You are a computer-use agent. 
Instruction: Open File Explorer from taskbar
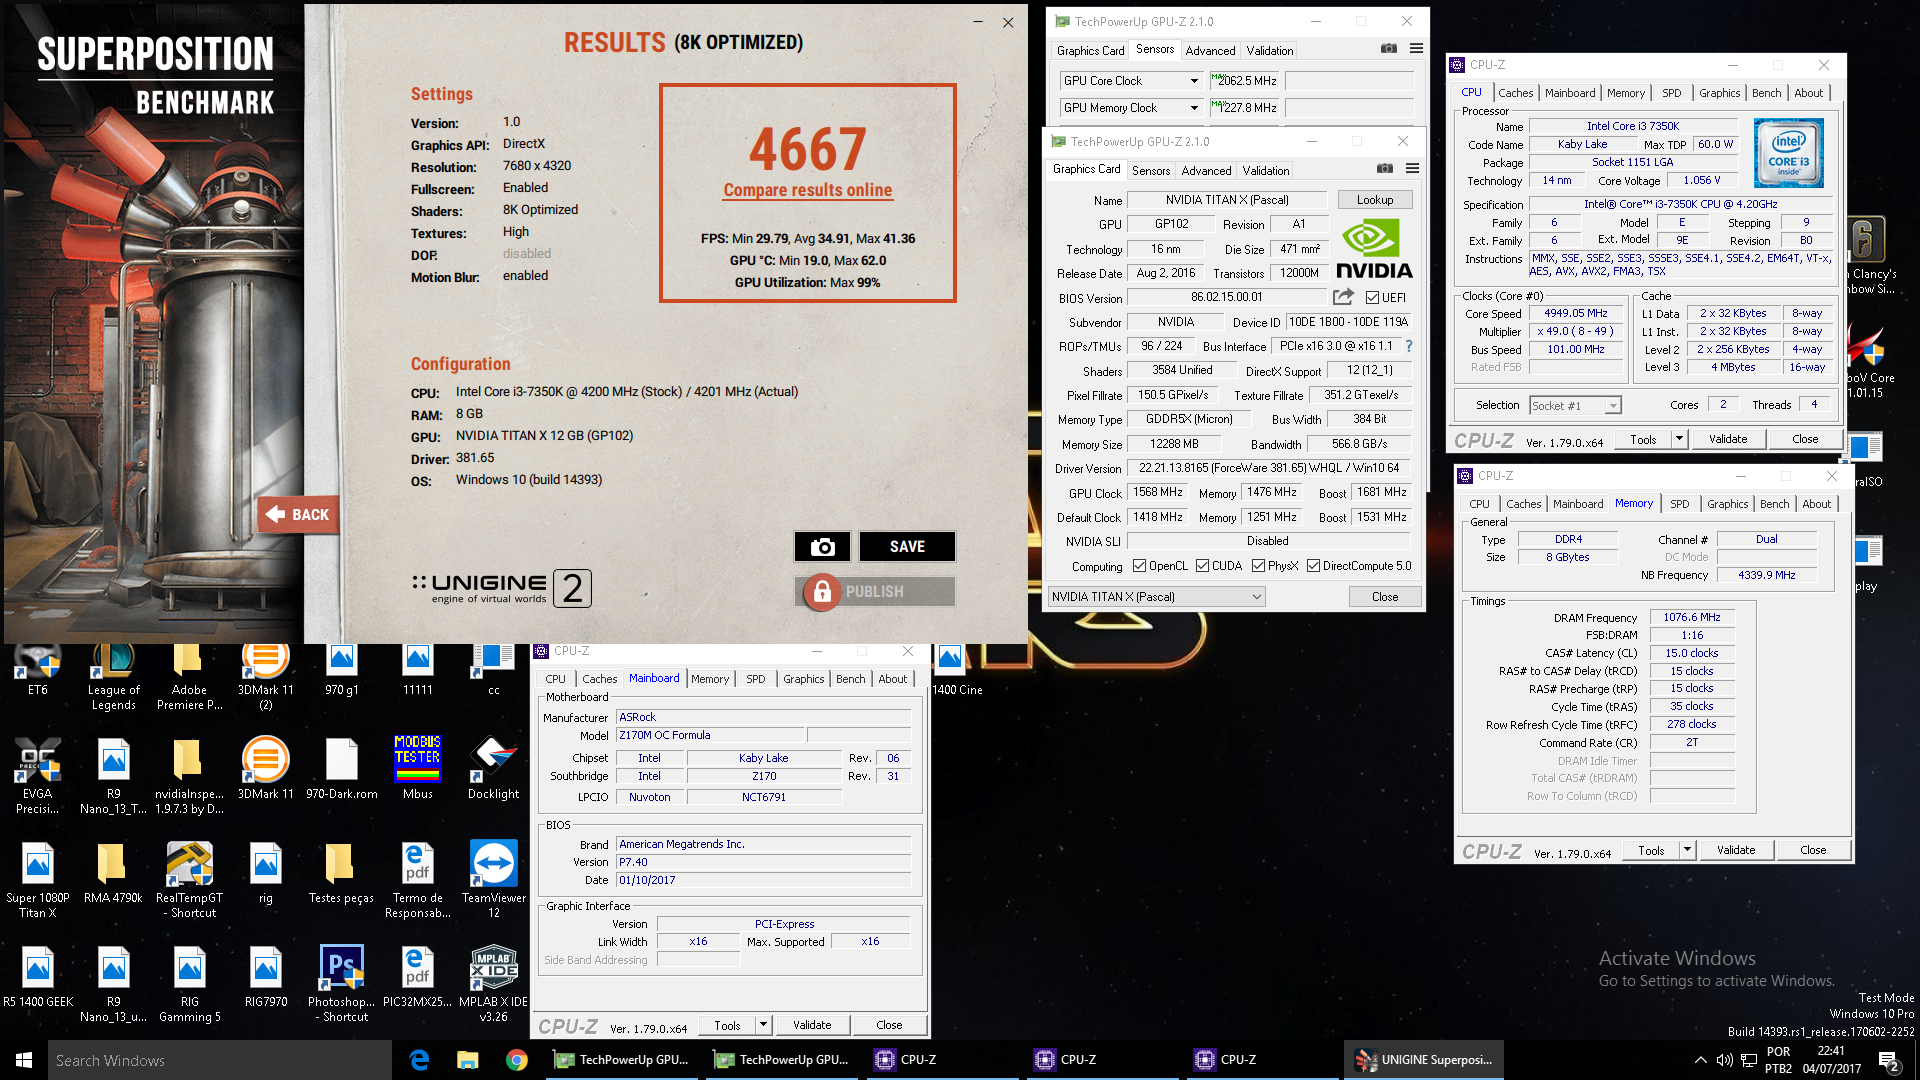[468, 1060]
